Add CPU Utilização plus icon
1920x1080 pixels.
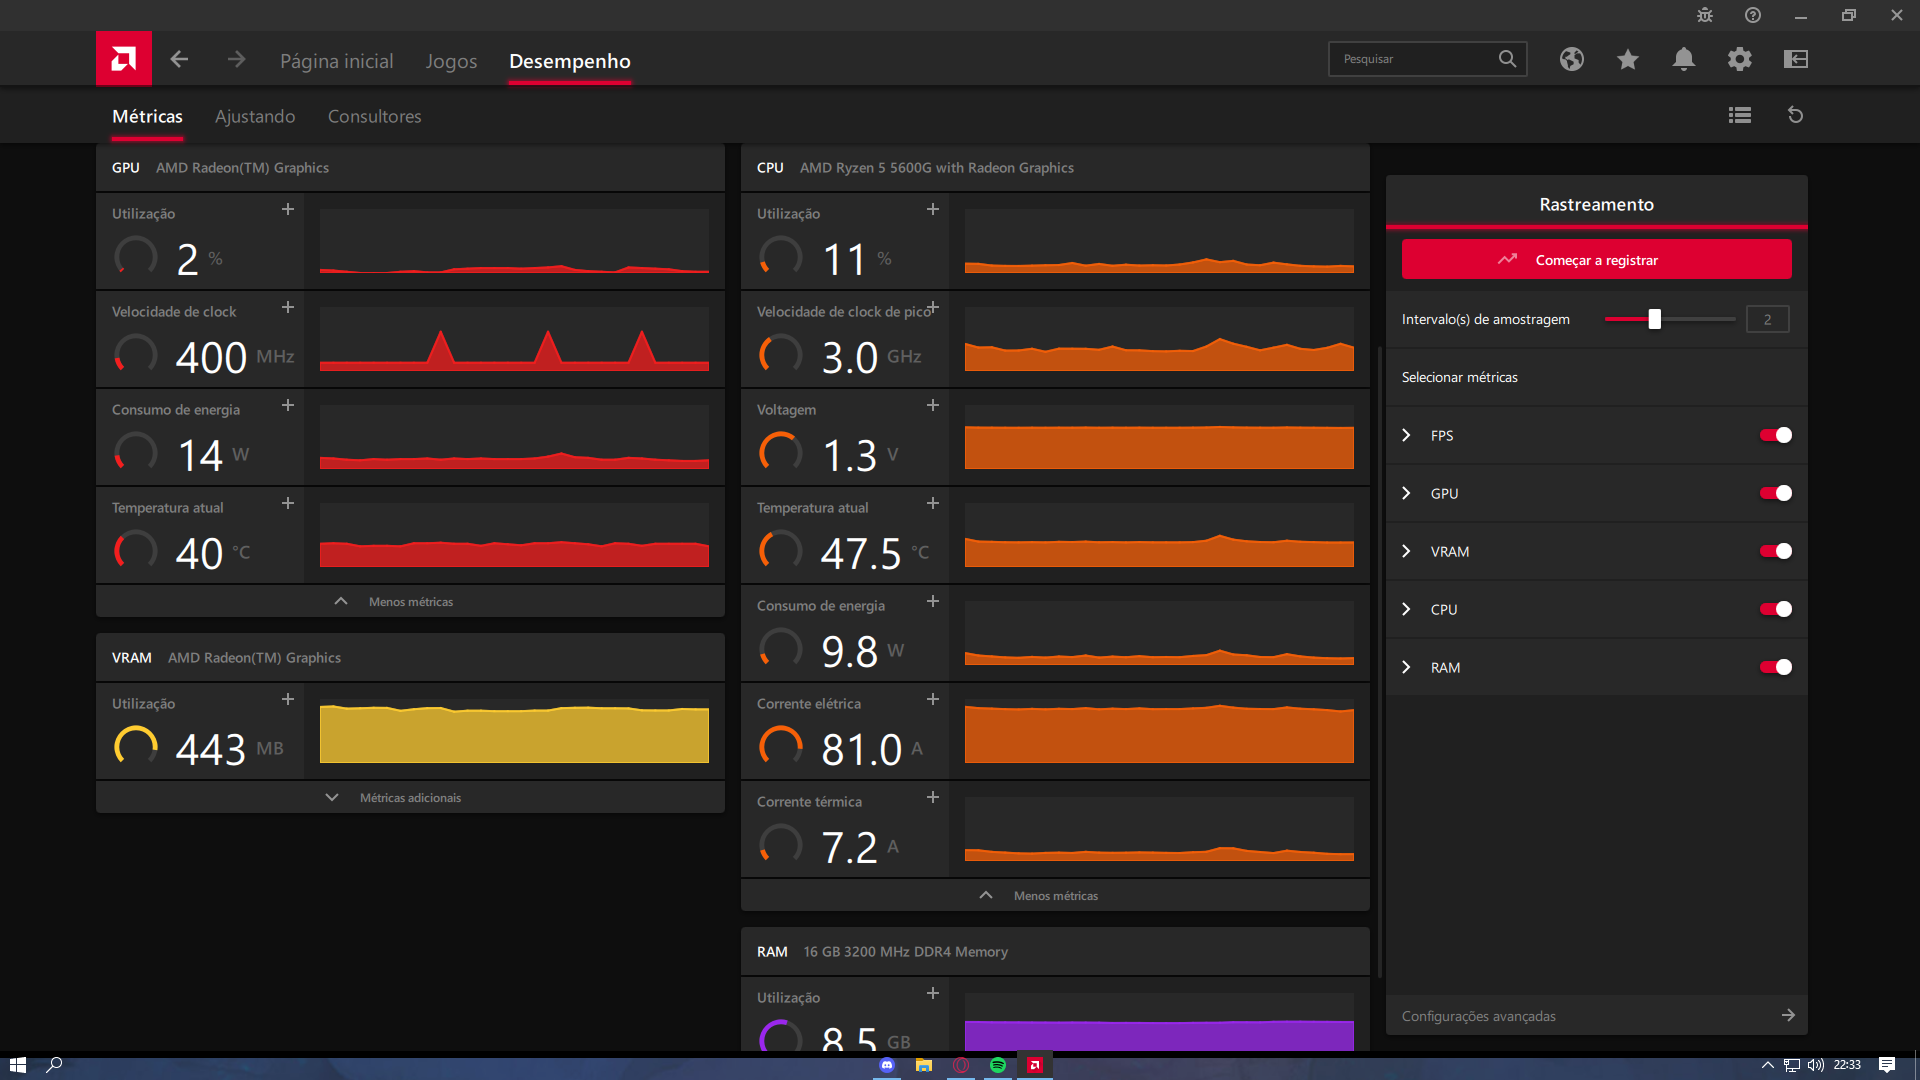coord(933,209)
